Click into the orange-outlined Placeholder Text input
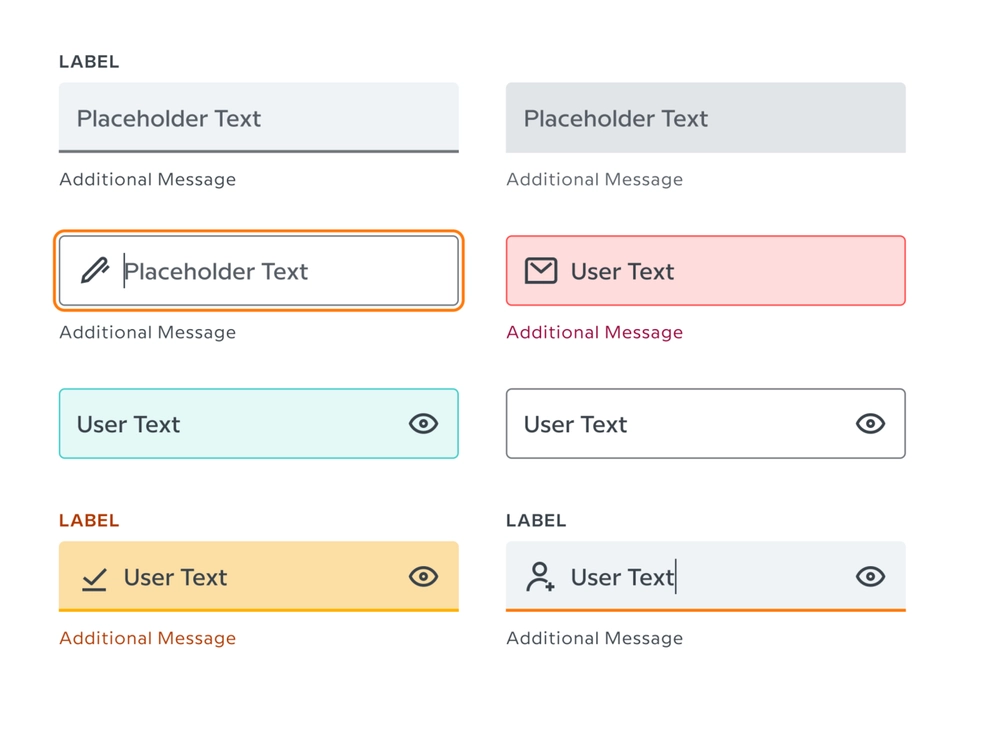Viewport: 1000px width, 750px height. (x=259, y=270)
